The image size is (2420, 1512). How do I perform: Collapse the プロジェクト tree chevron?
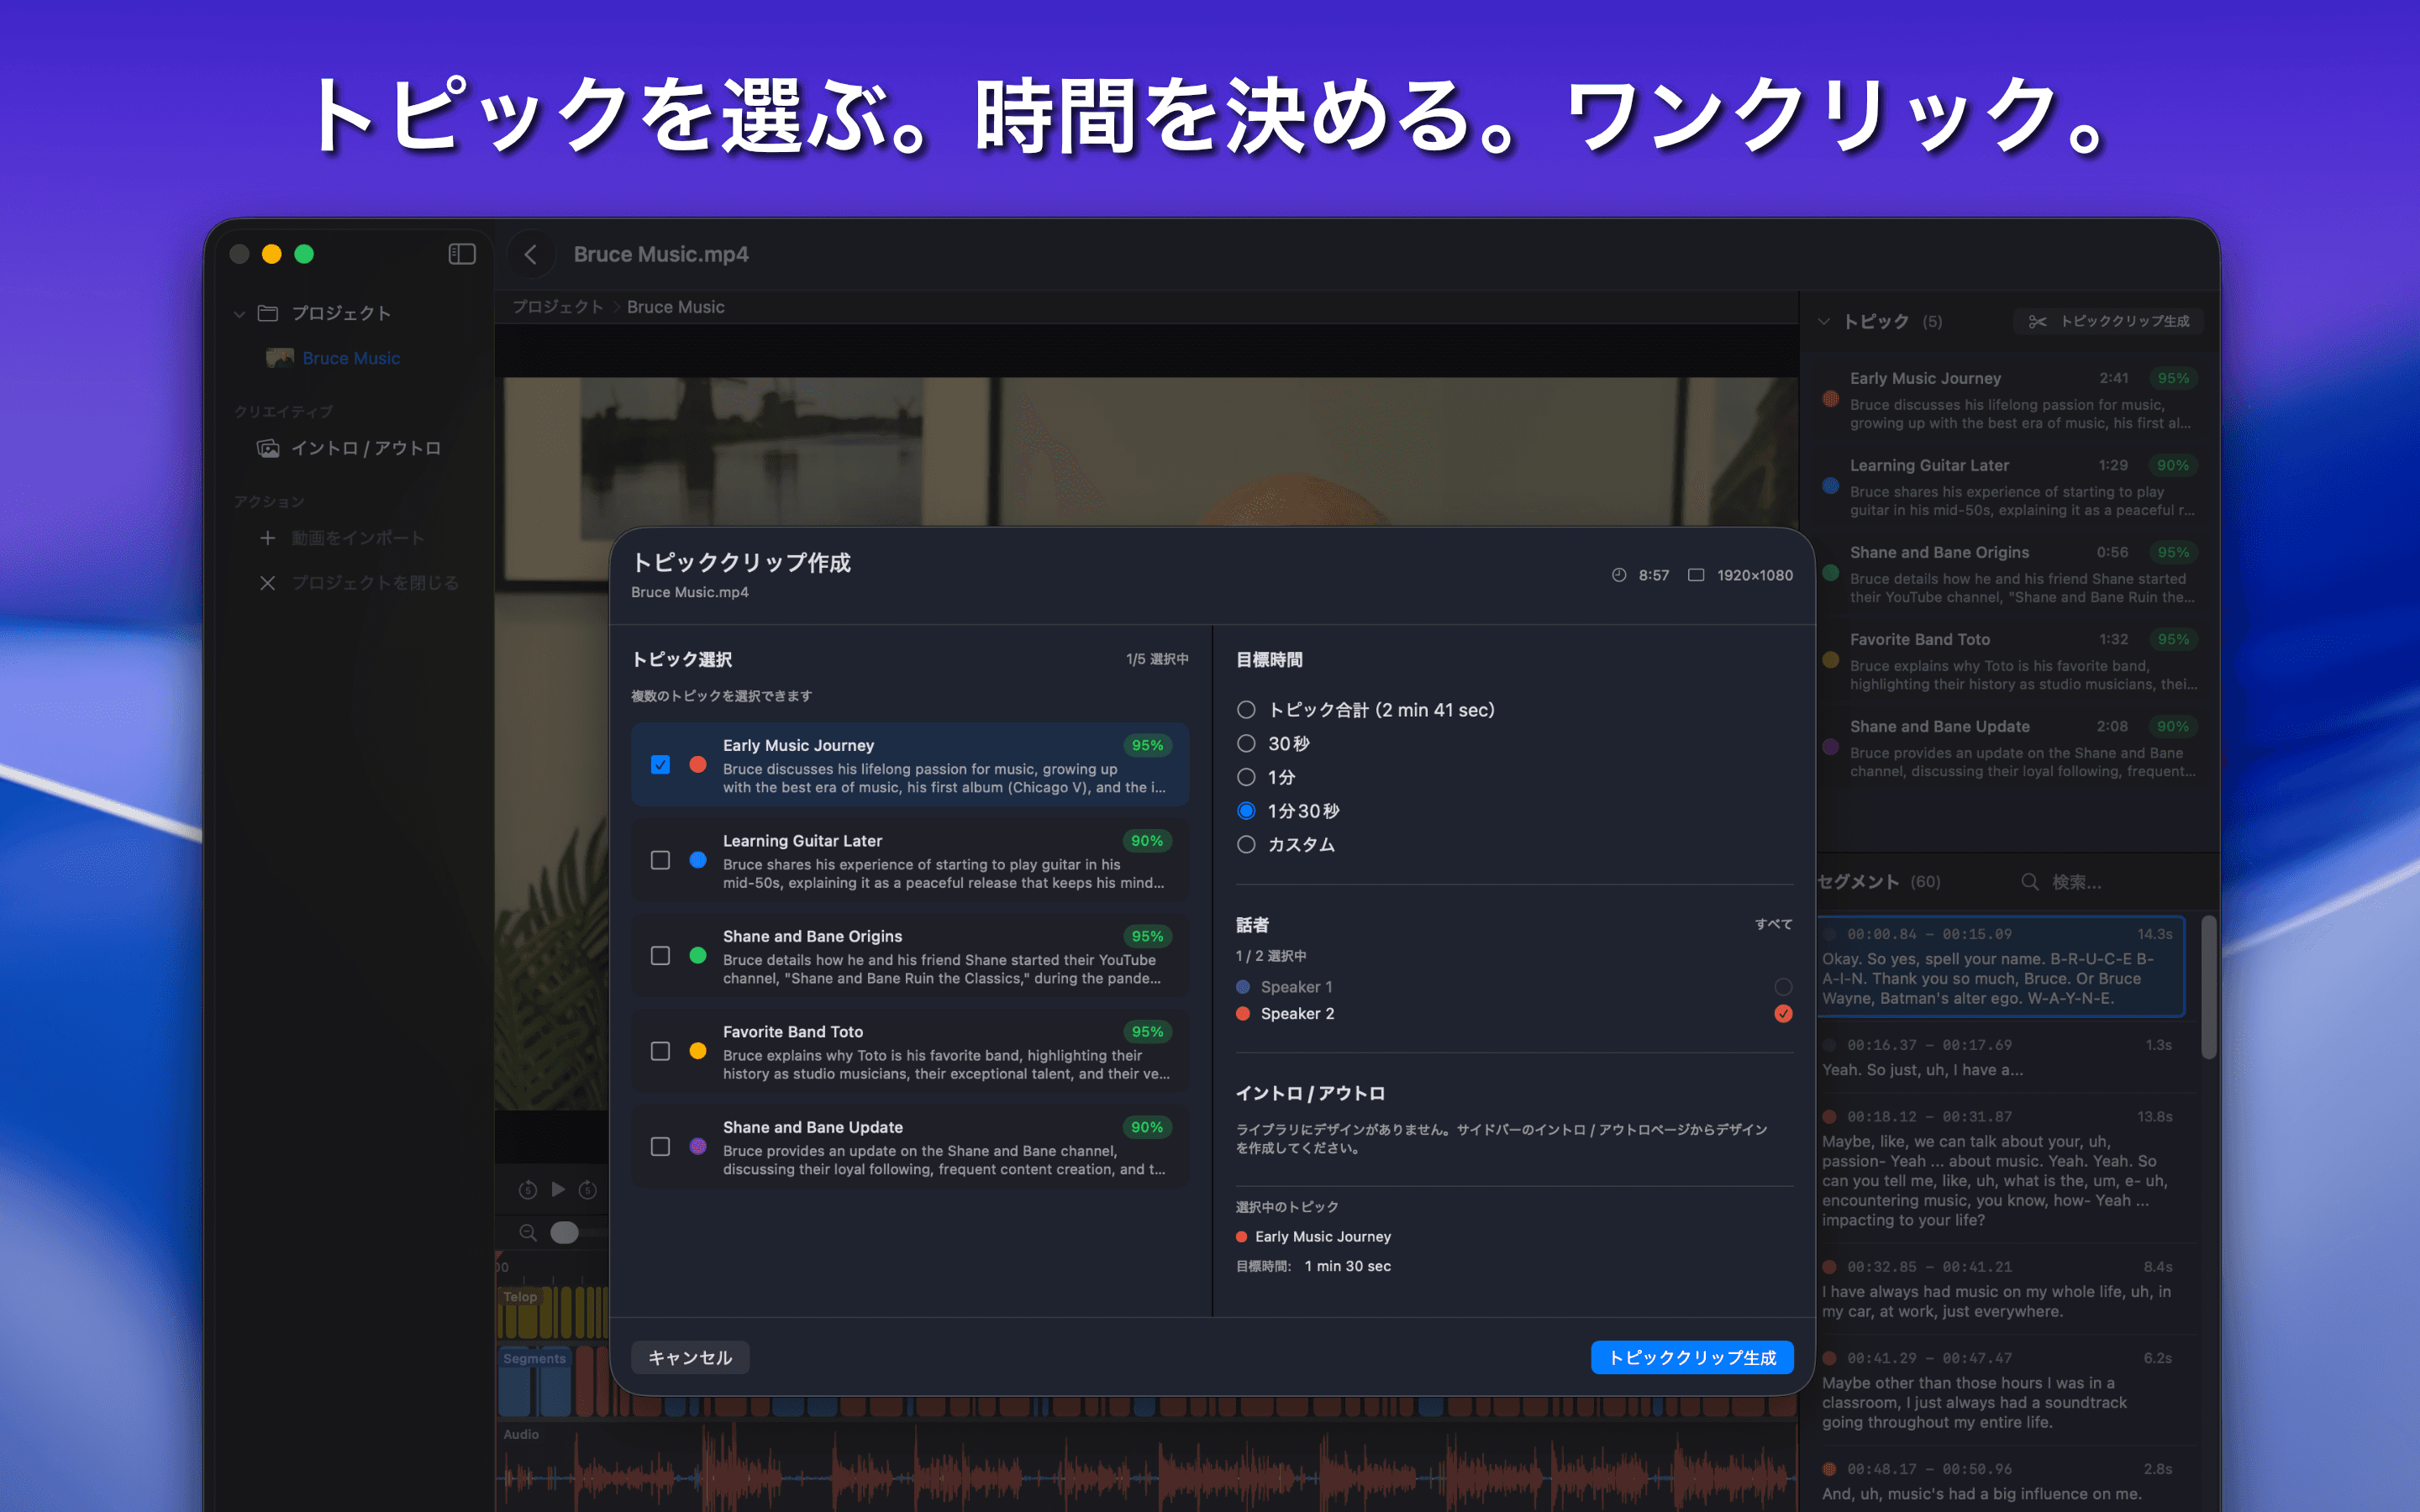click(x=239, y=314)
